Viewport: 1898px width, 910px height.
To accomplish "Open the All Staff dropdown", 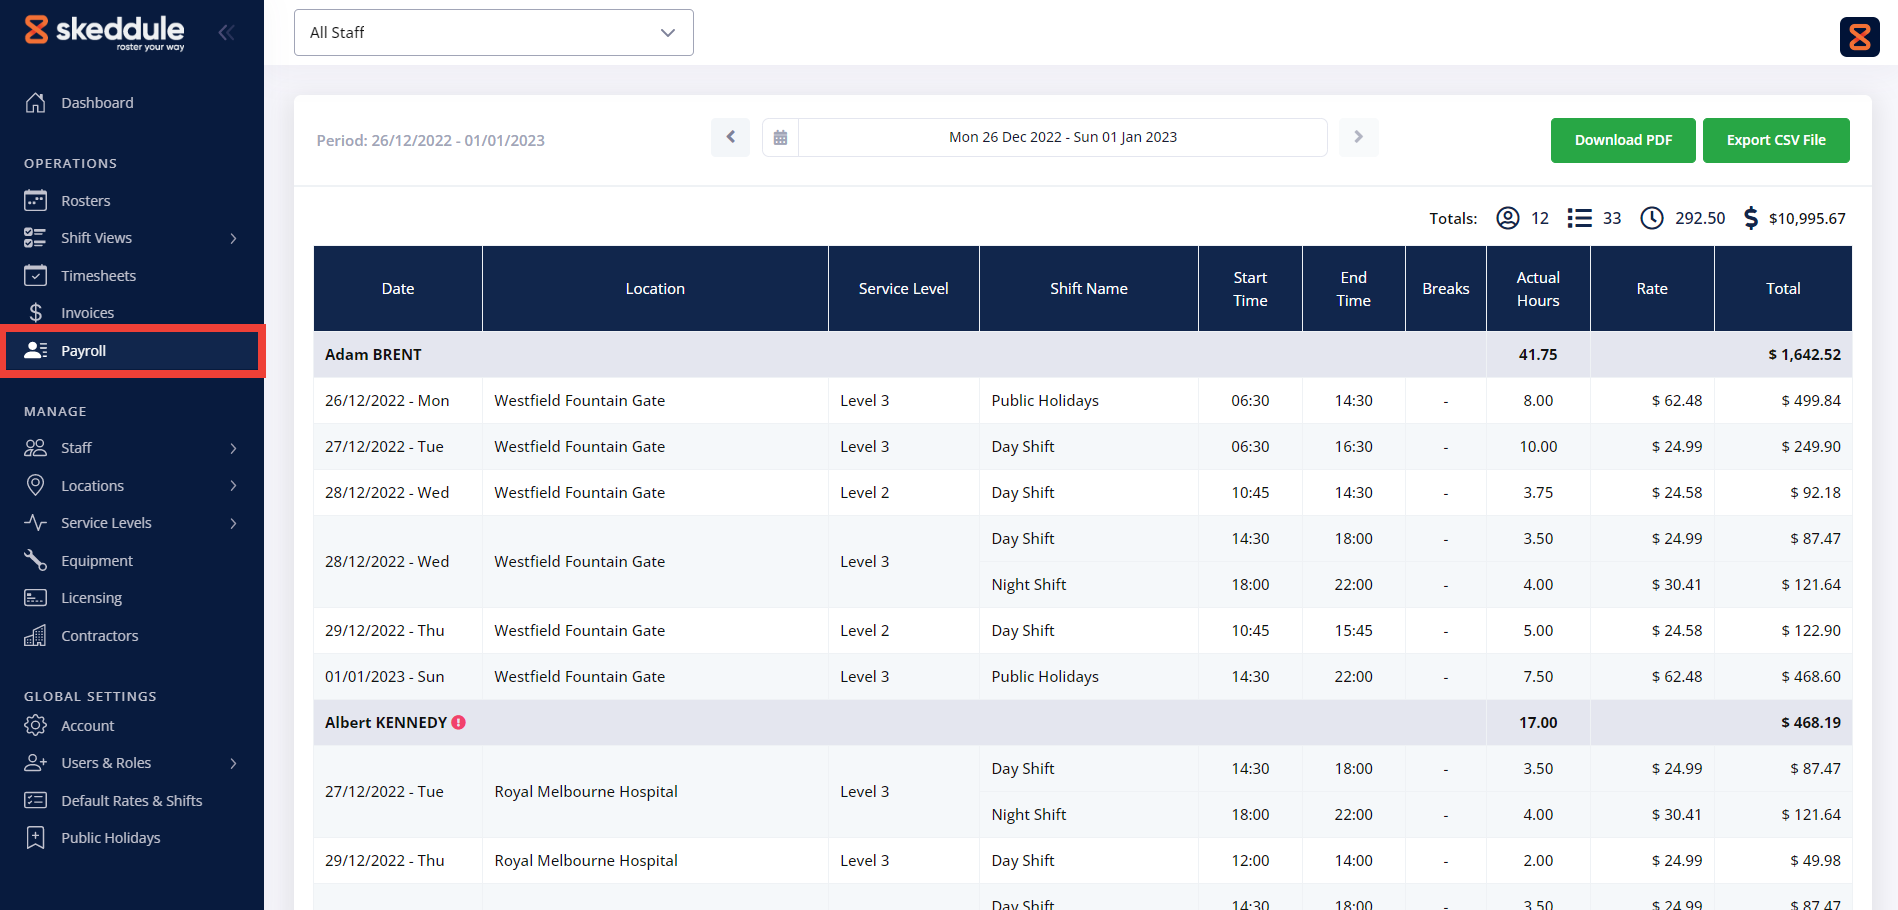I will point(493,33).
